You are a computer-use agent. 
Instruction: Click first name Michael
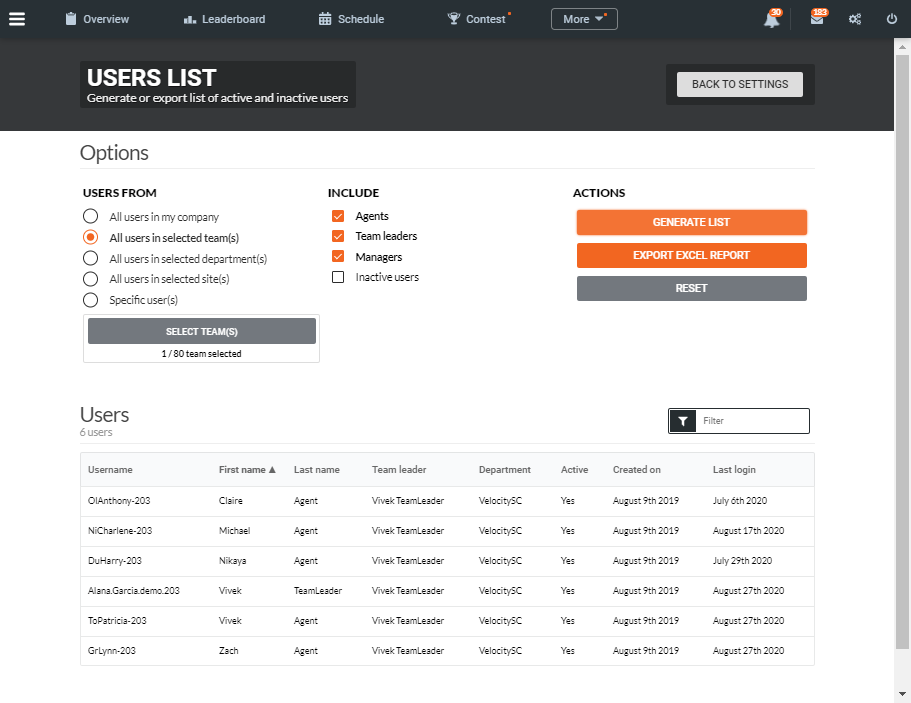click(x=234, y=531)
